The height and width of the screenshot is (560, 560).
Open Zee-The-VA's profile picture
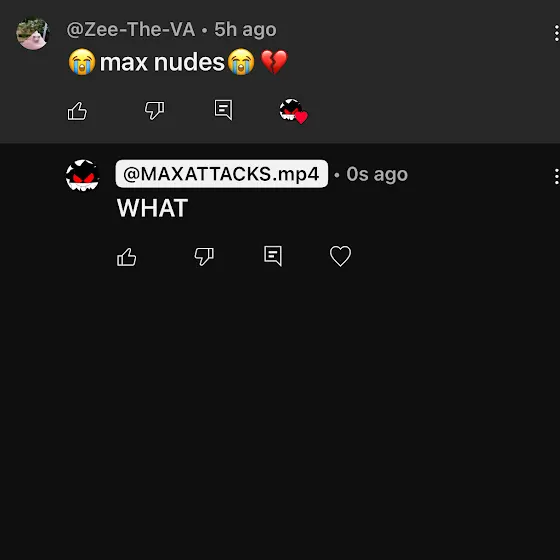[x=32, y=33]
